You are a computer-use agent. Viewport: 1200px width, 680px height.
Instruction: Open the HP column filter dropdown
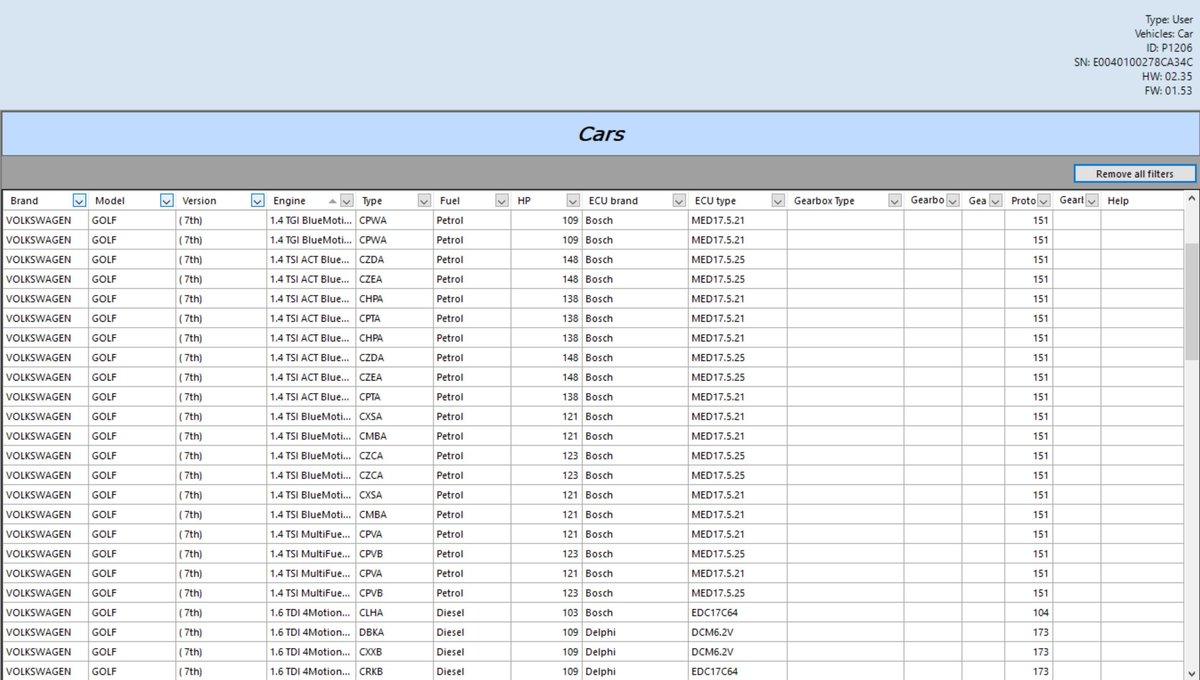pyautogui.click(x=573, y=201)
